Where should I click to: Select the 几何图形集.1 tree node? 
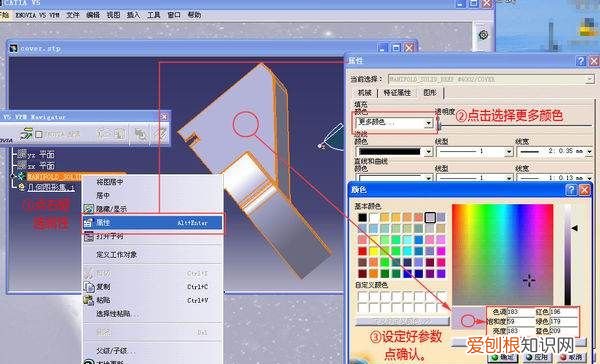51,187
